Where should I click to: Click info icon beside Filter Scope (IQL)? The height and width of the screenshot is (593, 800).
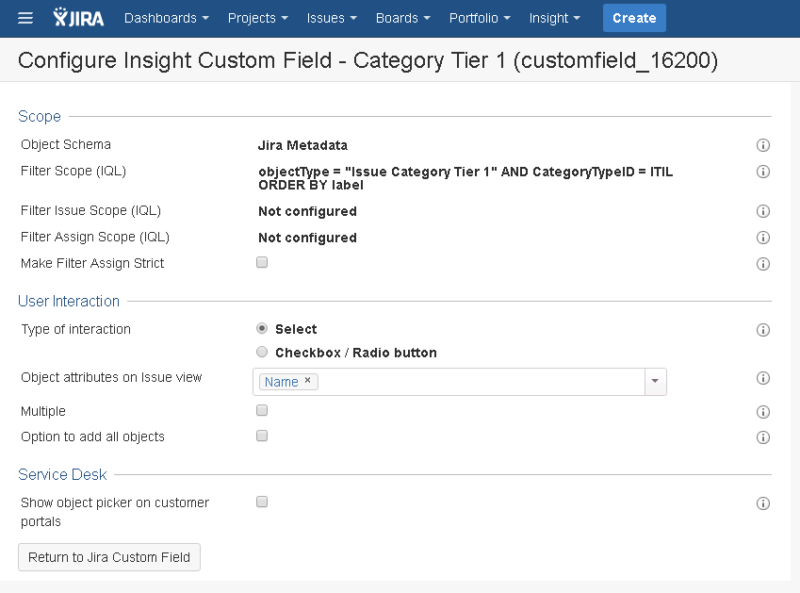pos(763,172)
